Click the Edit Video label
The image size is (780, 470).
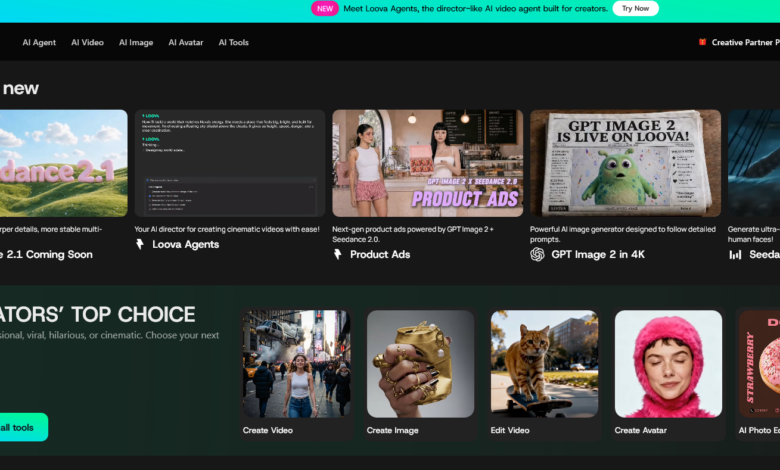coord(510,430)
